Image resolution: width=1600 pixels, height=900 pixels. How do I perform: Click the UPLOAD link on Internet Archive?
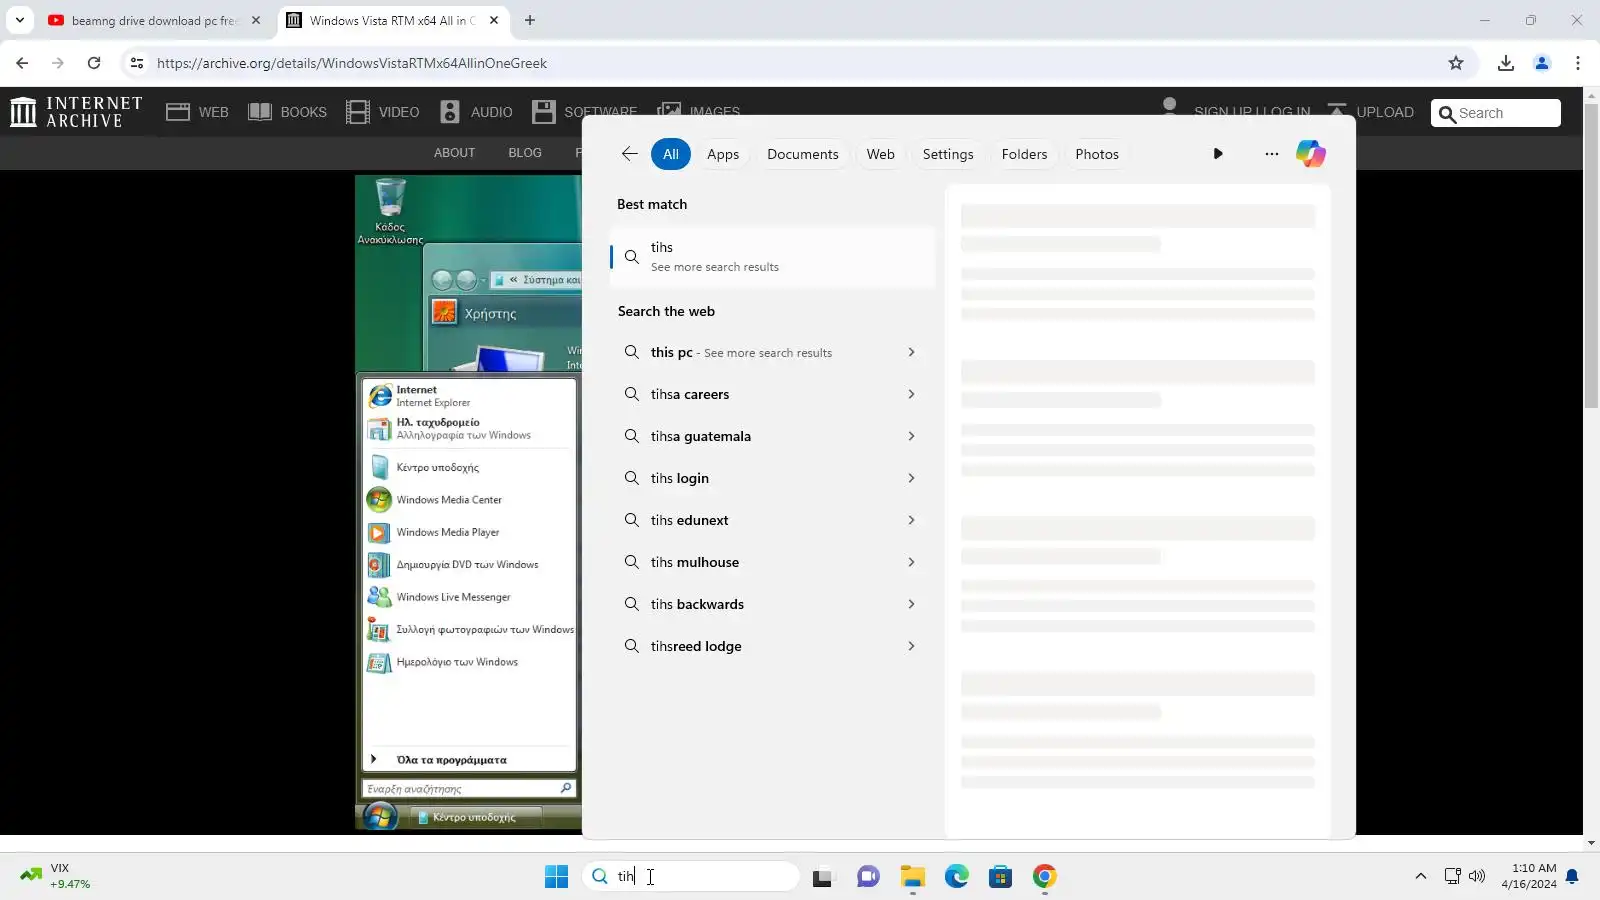click(x=1371, y=112)
